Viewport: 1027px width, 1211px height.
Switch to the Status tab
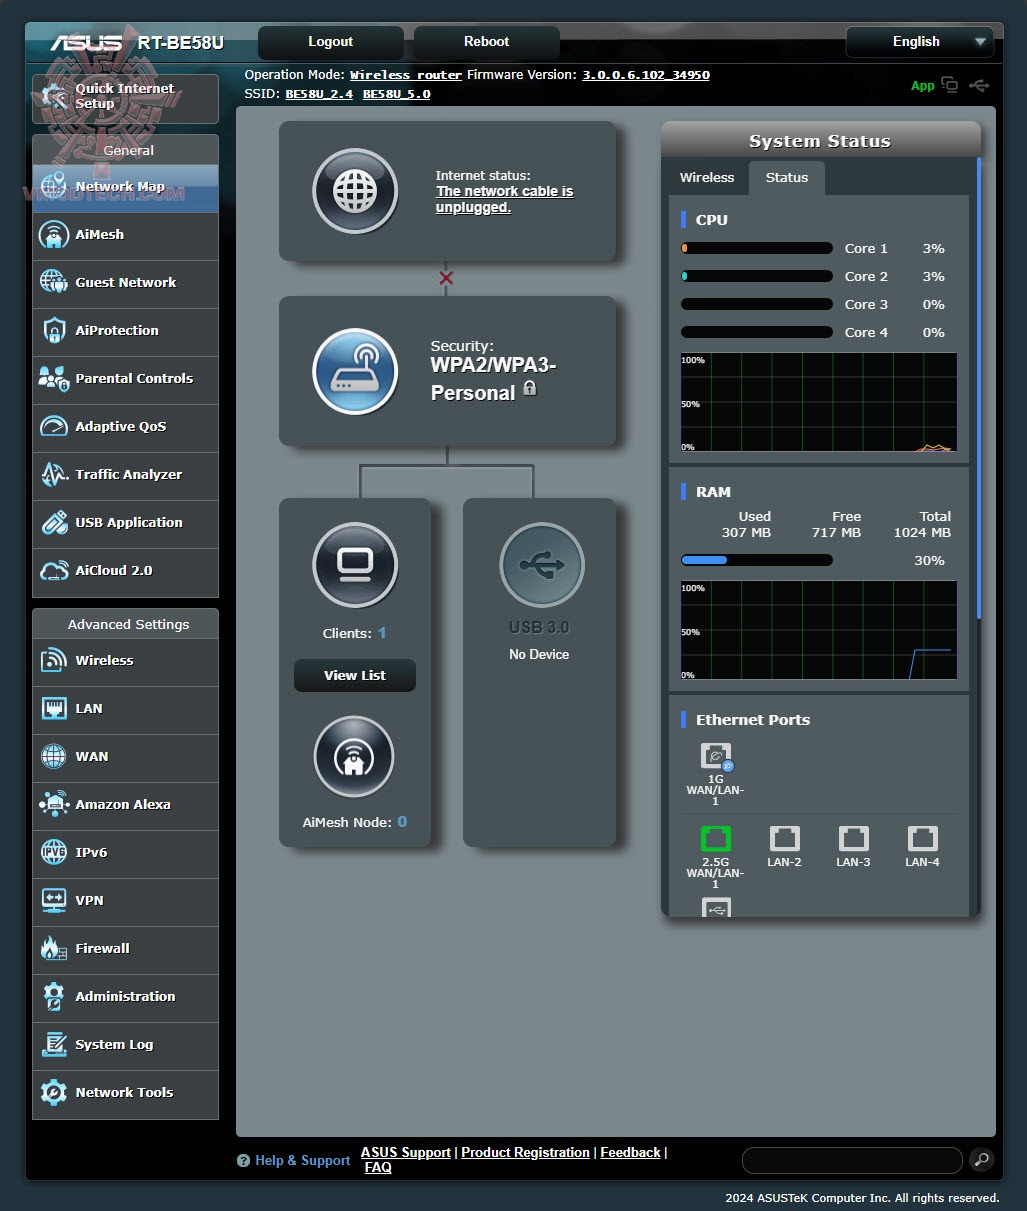tap(787, 178)
